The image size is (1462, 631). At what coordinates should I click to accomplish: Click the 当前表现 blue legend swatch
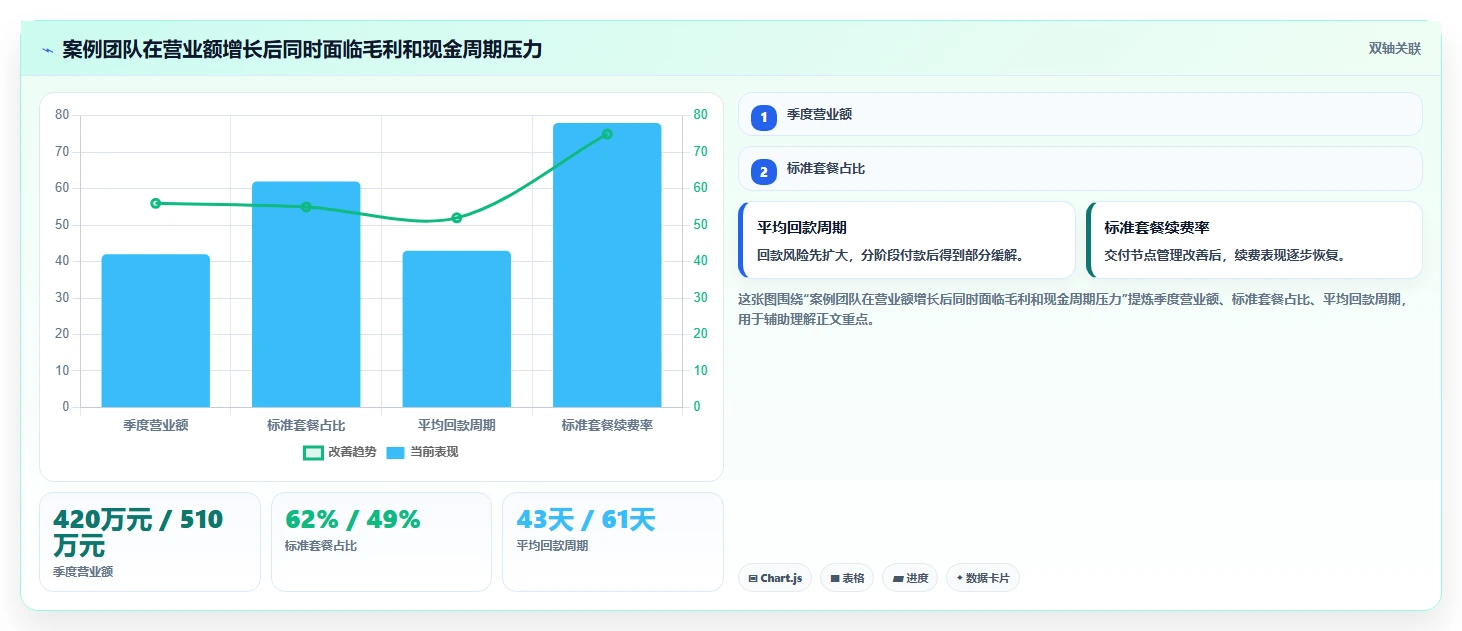(395, 452)
